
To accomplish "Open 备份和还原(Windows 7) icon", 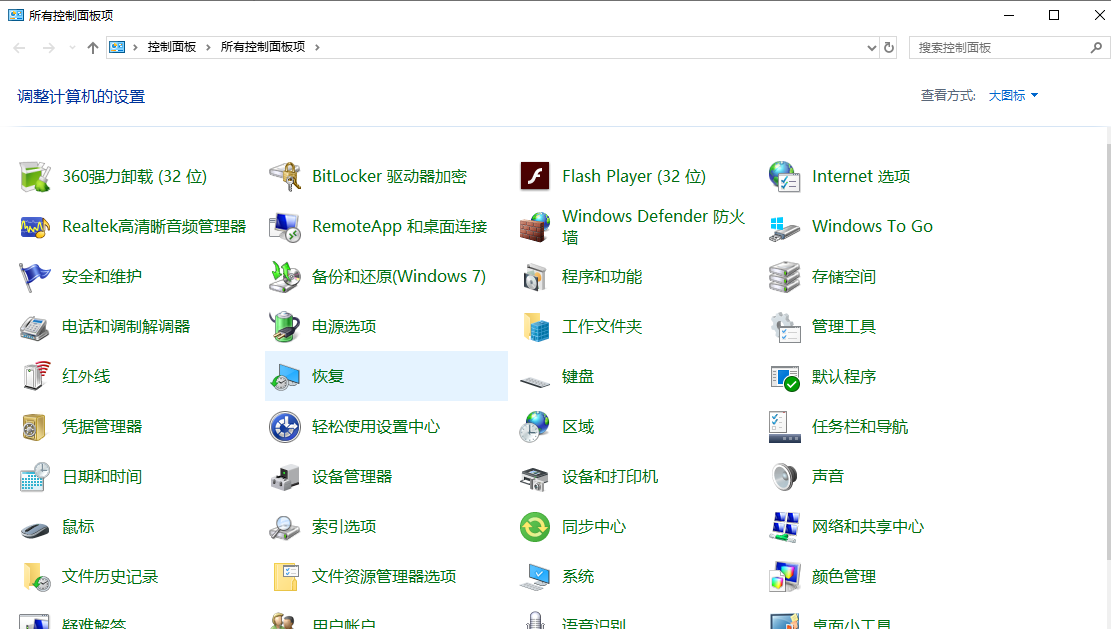I will pos(285,277).
